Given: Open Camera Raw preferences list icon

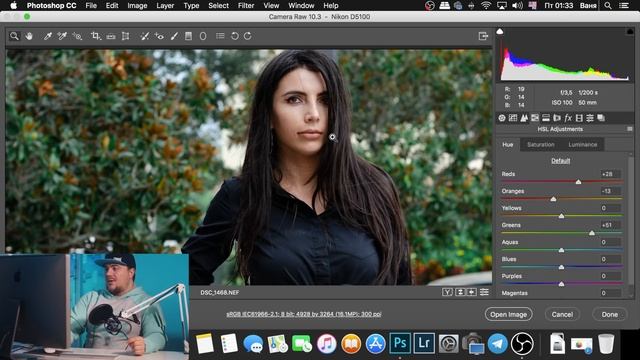Looking at the screenshot, I should 220,36.
